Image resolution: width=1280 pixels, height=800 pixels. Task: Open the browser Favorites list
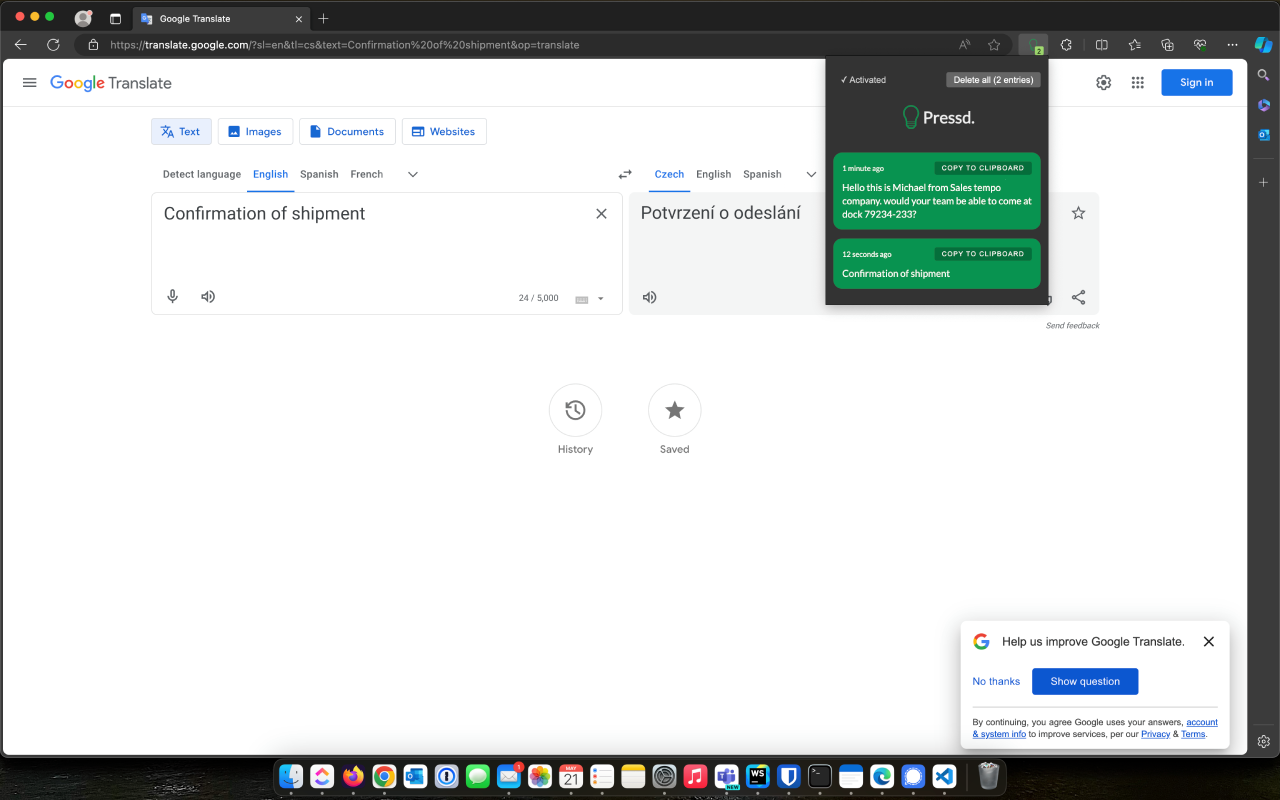click(x=1134, y=45)
